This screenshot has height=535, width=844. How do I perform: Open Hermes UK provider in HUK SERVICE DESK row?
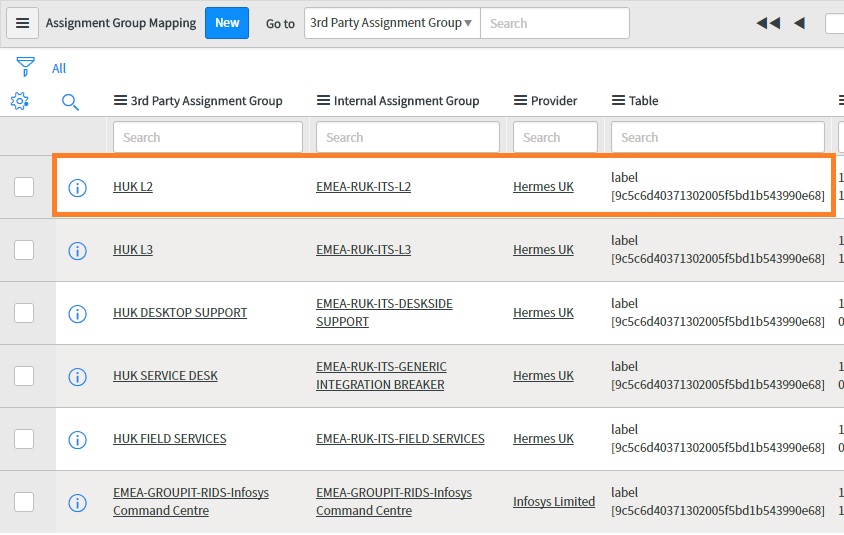(x=543, y=376)
